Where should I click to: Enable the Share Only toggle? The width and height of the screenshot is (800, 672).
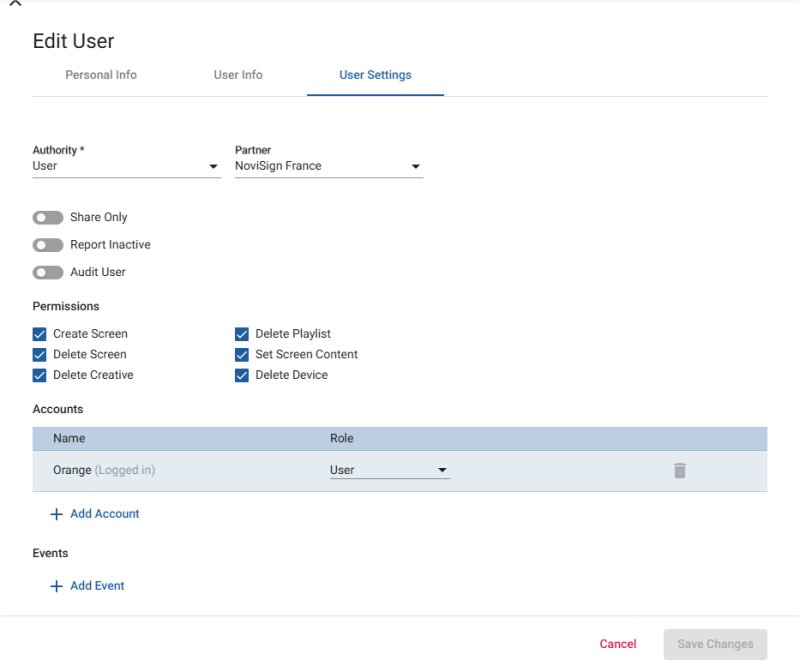46,217
